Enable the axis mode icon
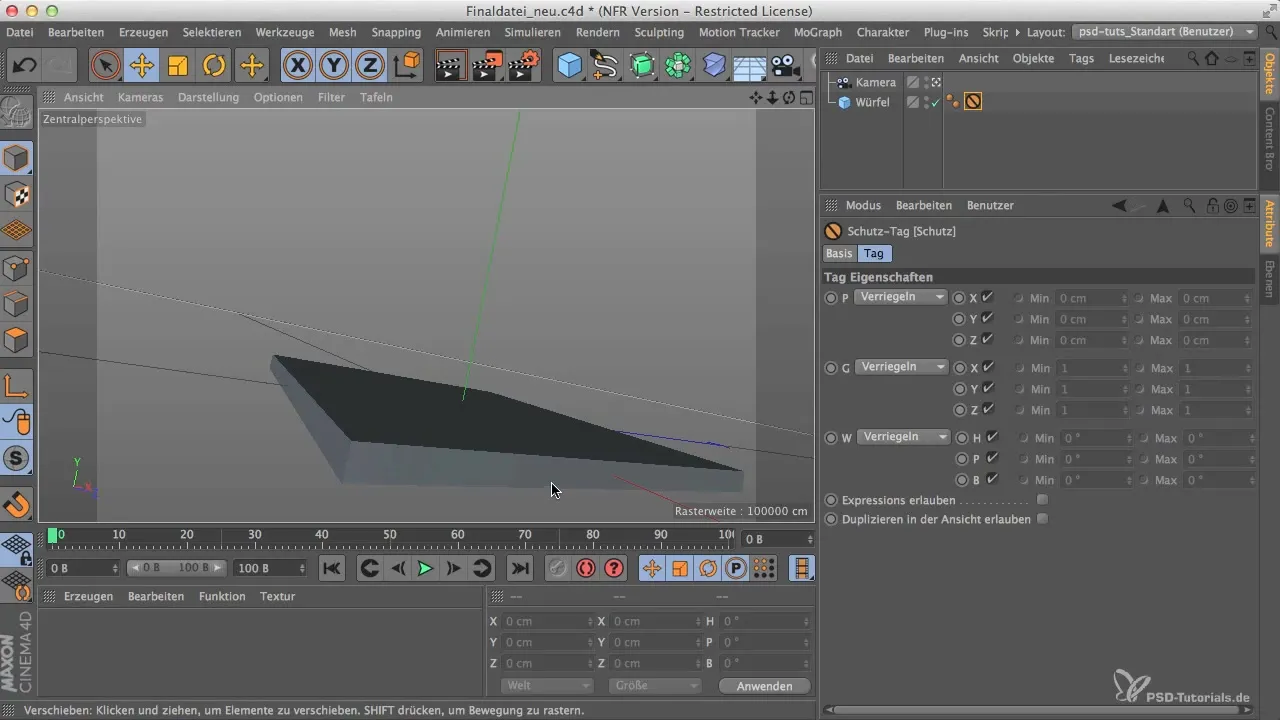The image size is (1280, 720). pos(17,385)
